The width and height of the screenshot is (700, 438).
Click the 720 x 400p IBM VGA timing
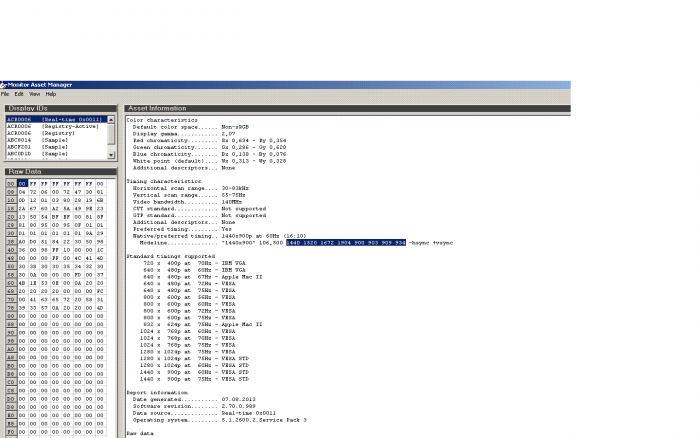(195, 263)
